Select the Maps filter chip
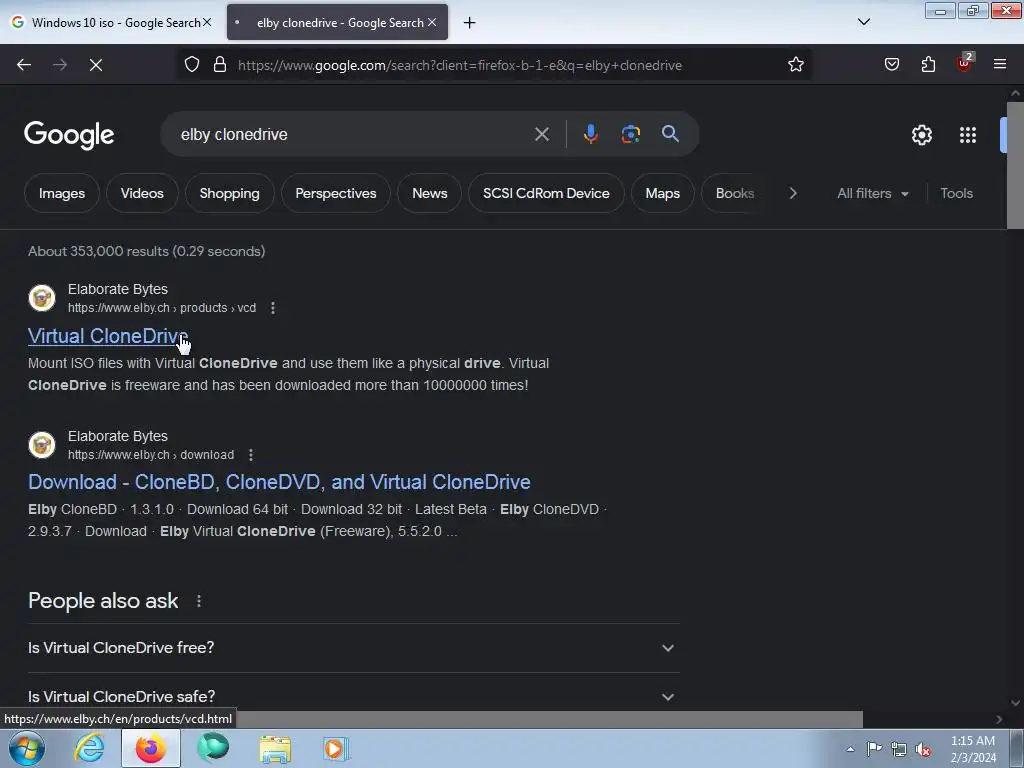Screen dimensions: 1024x768 pyautogui.click(x=662, y=194)
